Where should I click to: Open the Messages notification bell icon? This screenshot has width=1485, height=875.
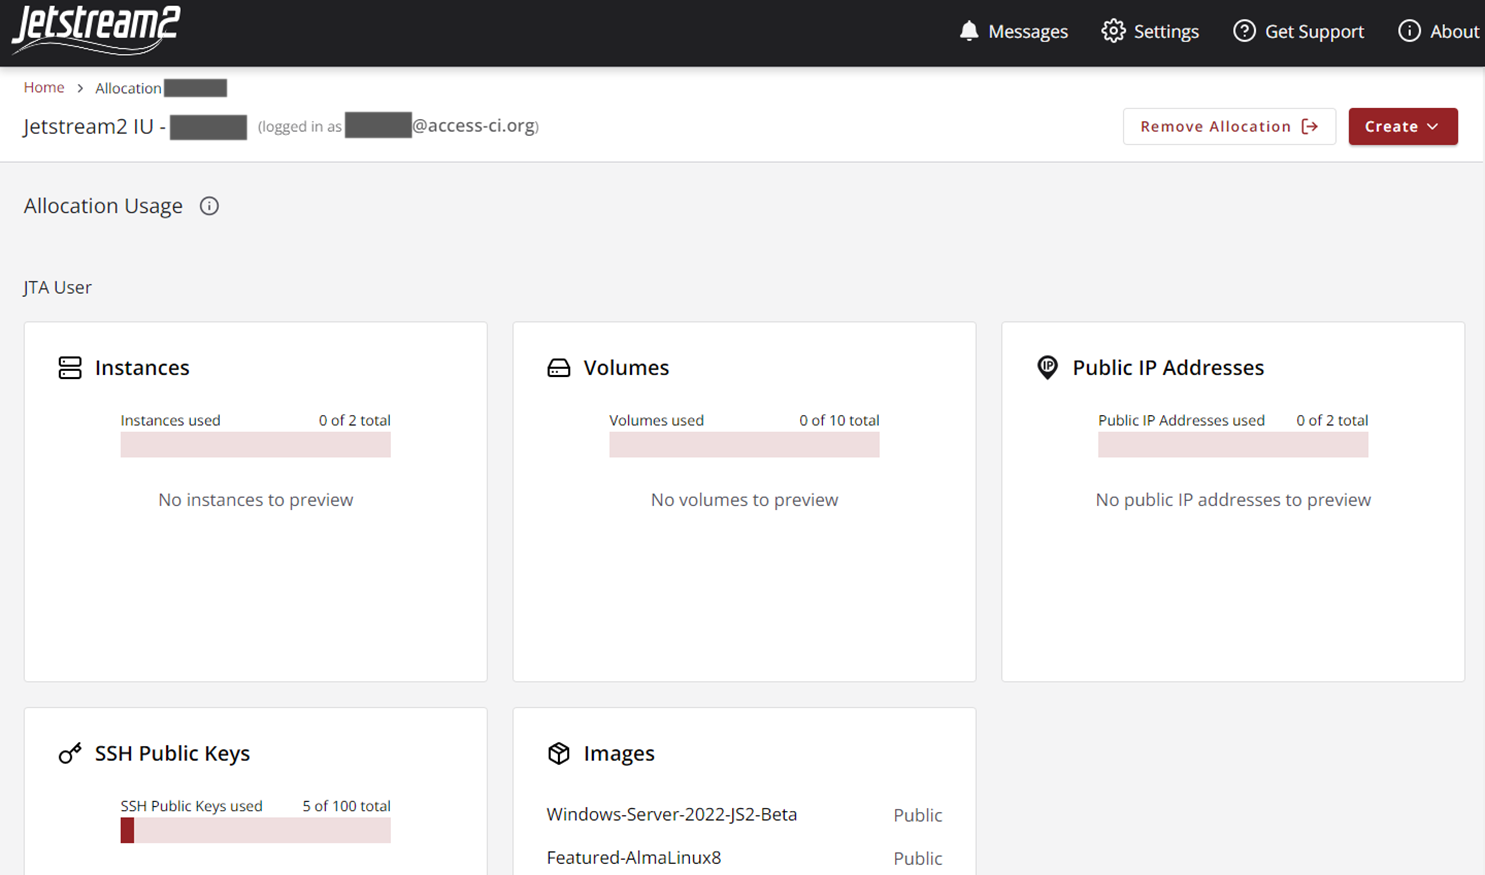pos(968,31)
